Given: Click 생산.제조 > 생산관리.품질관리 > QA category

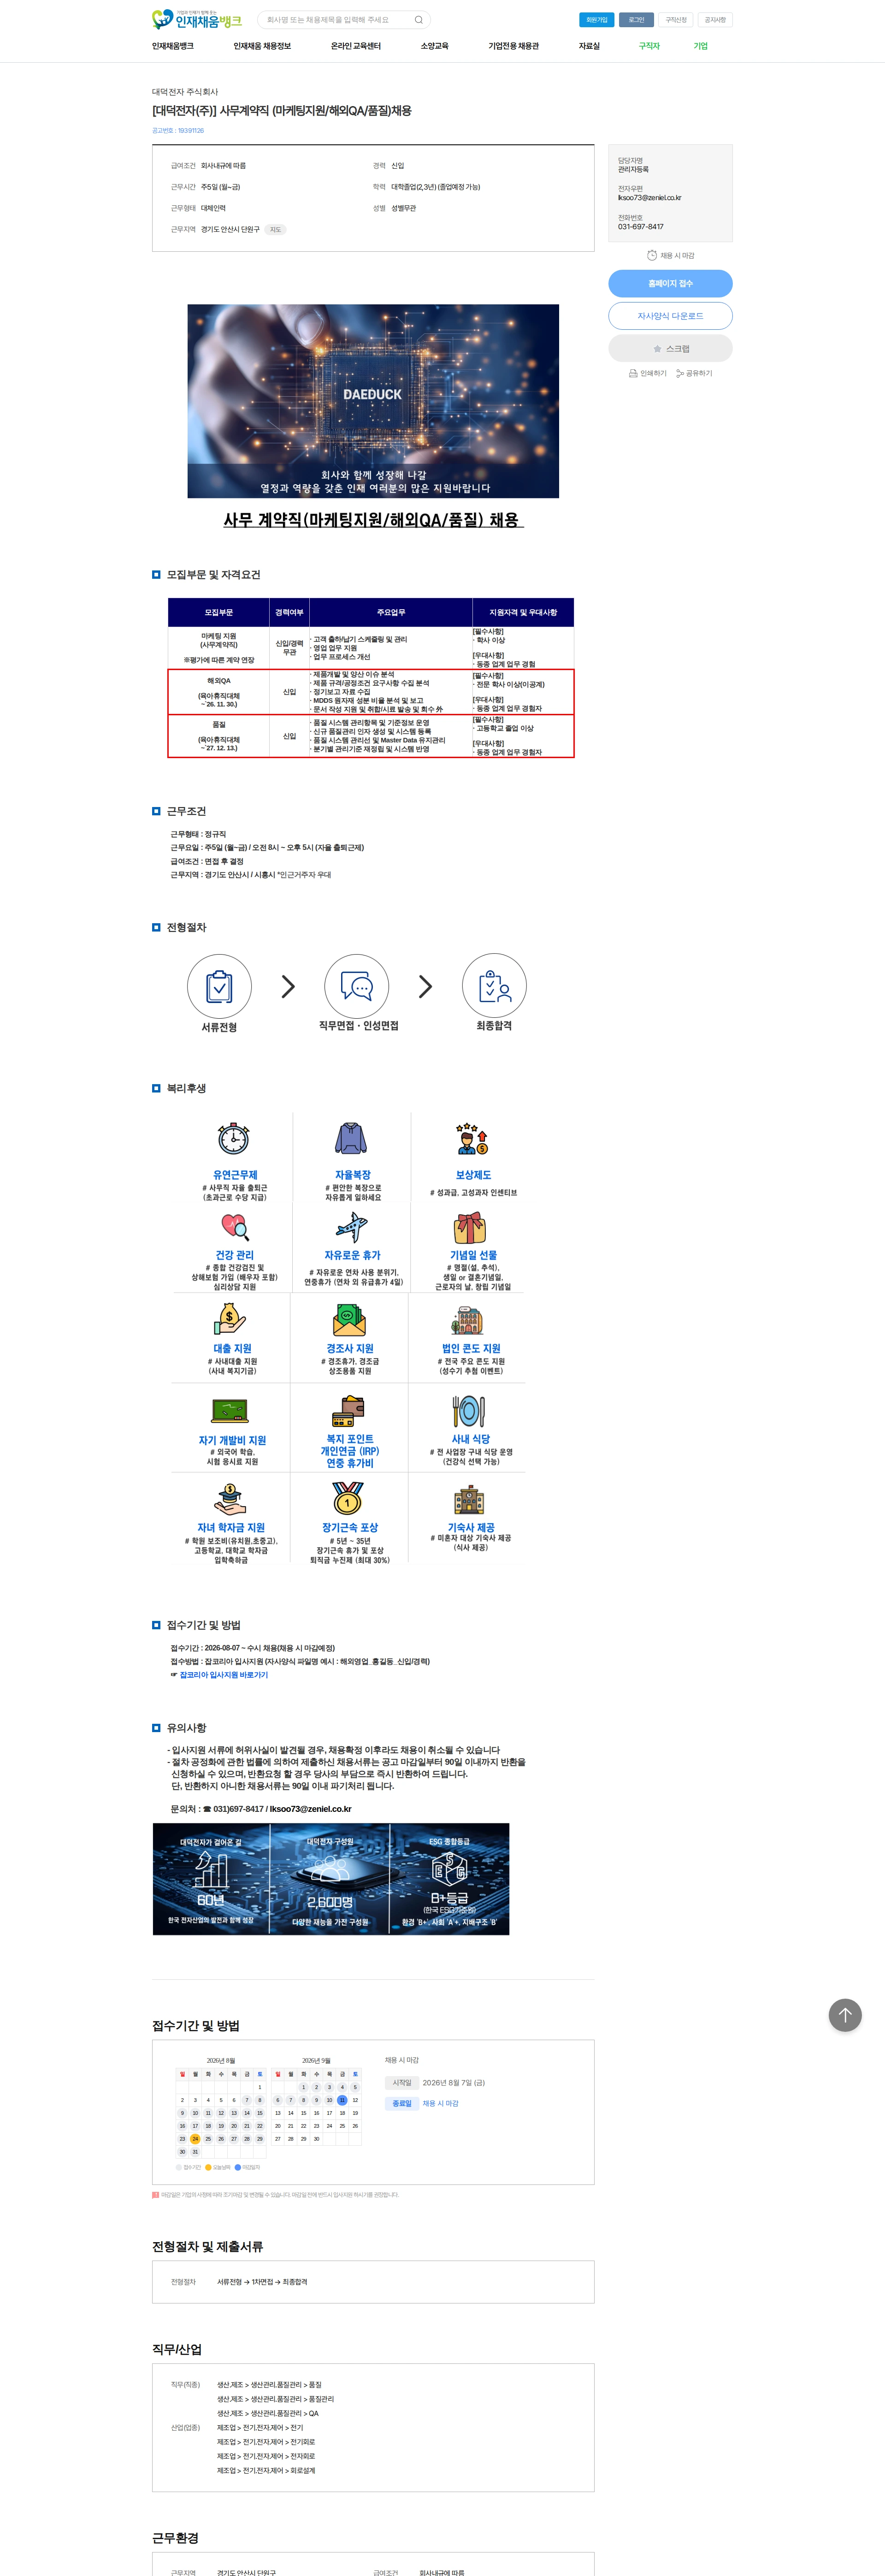Looking at the screenshot, I should [268, 2413].
